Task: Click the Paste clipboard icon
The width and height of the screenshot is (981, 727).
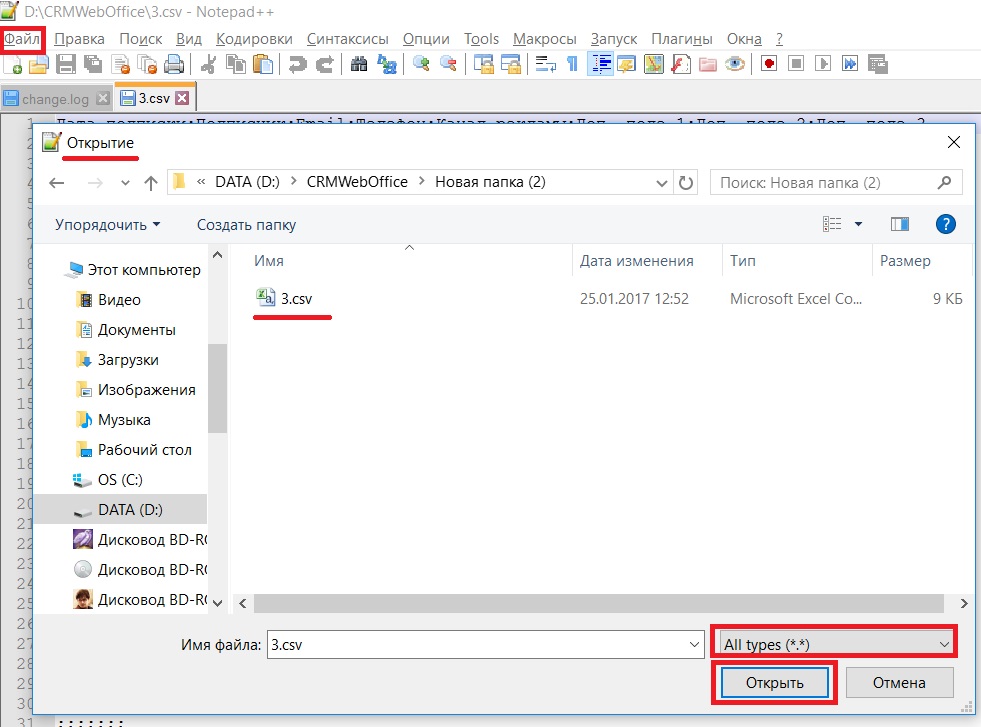Action: tap(263, 64)
